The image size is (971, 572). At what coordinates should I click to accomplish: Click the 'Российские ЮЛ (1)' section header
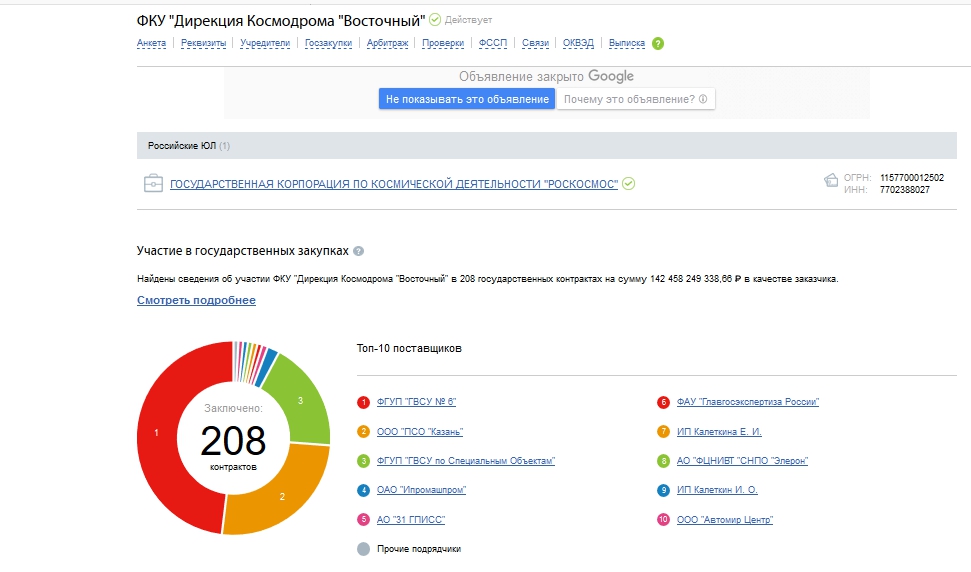tap(547, 145)
